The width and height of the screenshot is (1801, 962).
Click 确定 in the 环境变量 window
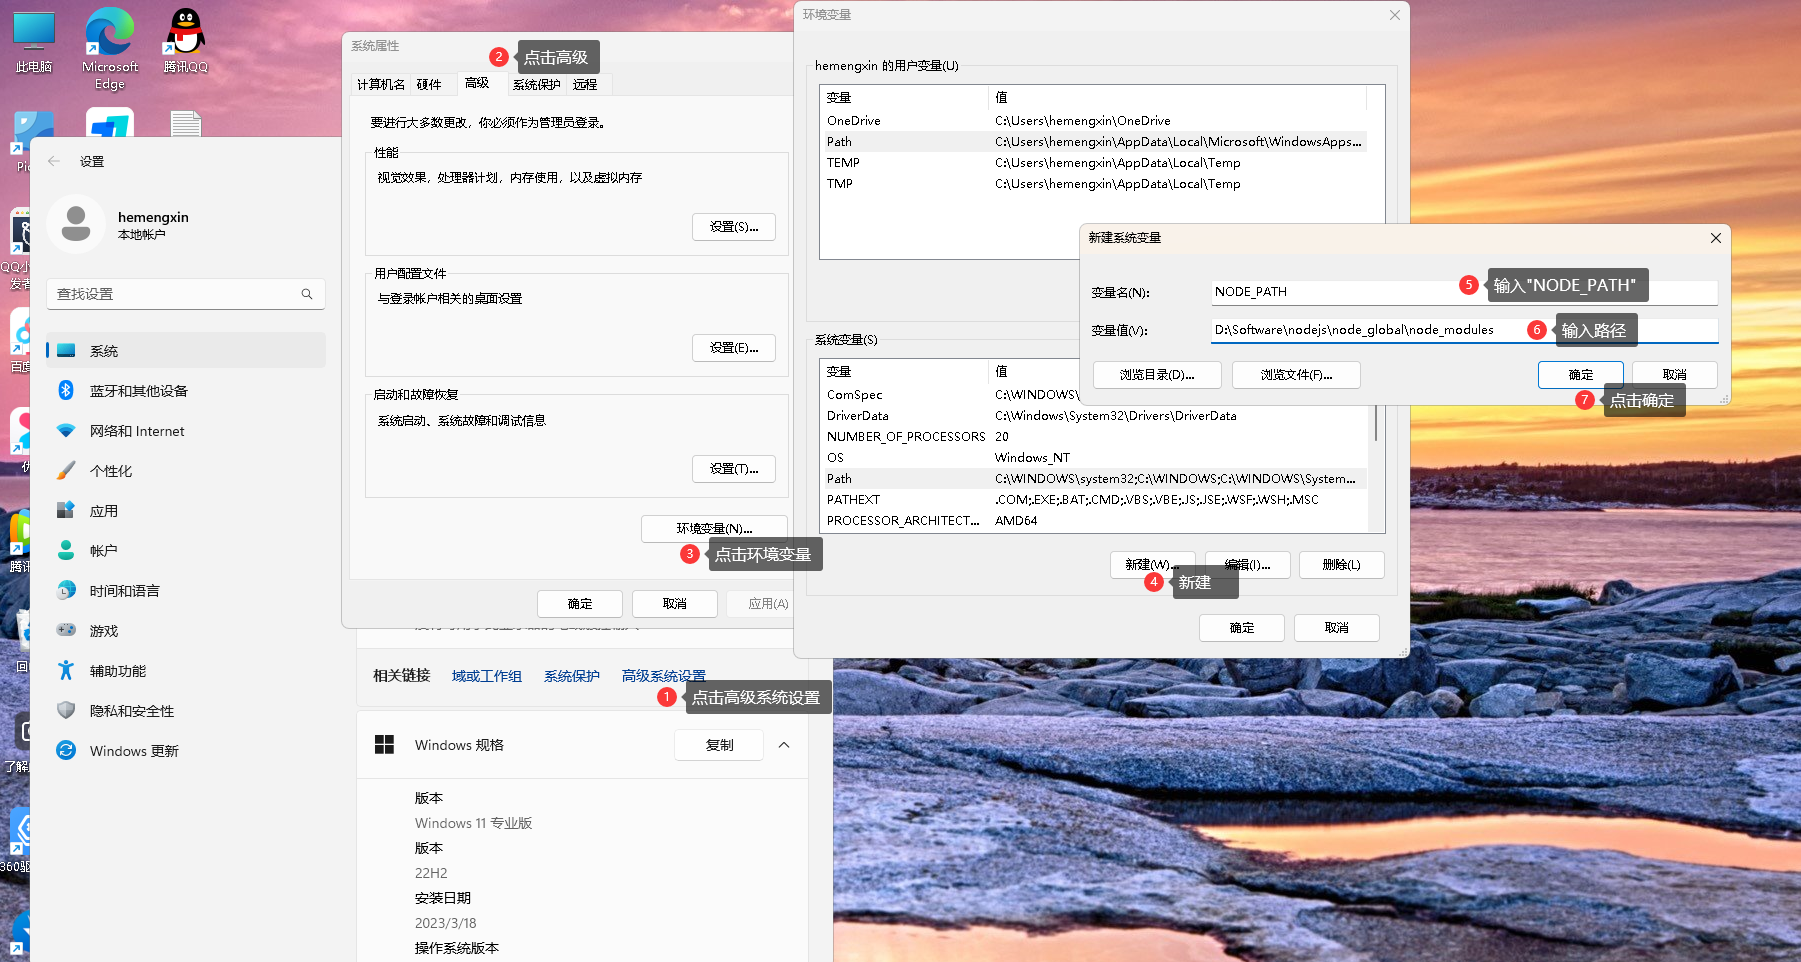point(1242,628)
